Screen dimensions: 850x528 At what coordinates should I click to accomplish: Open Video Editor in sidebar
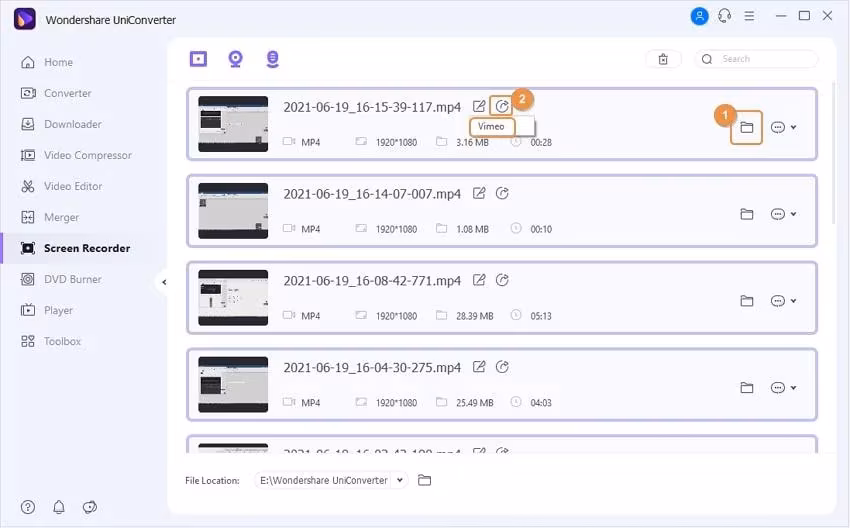pyautogui.click(x=61, y=186)
